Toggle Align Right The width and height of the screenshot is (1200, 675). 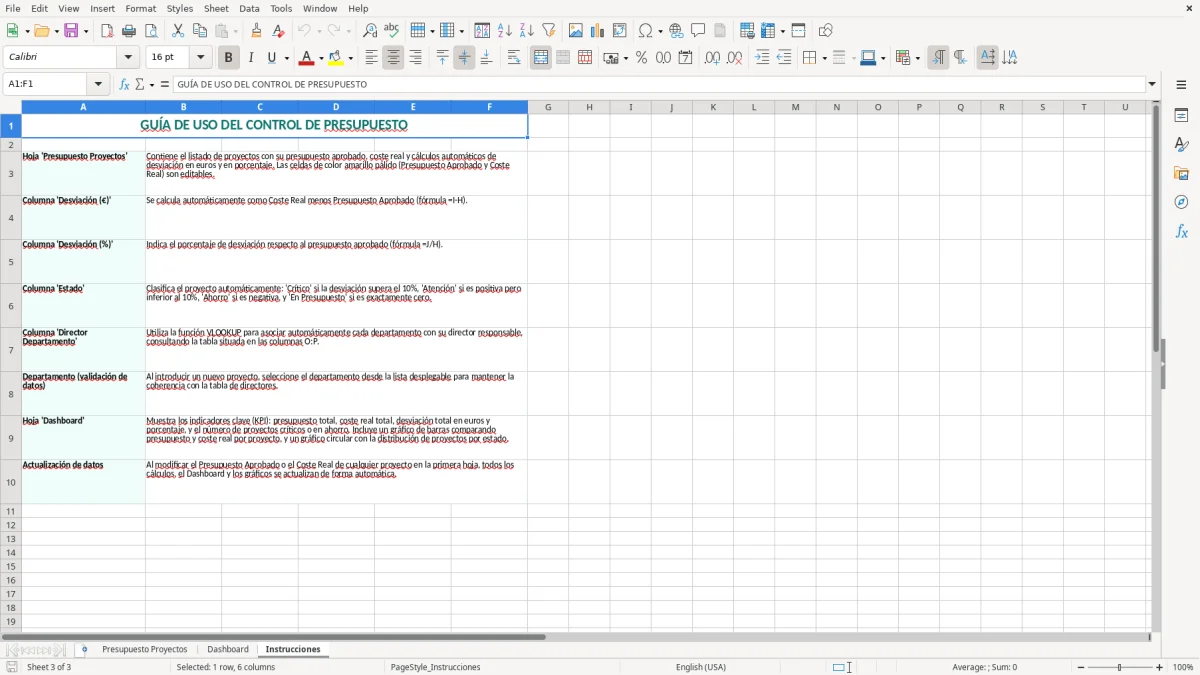click(415, 58)
